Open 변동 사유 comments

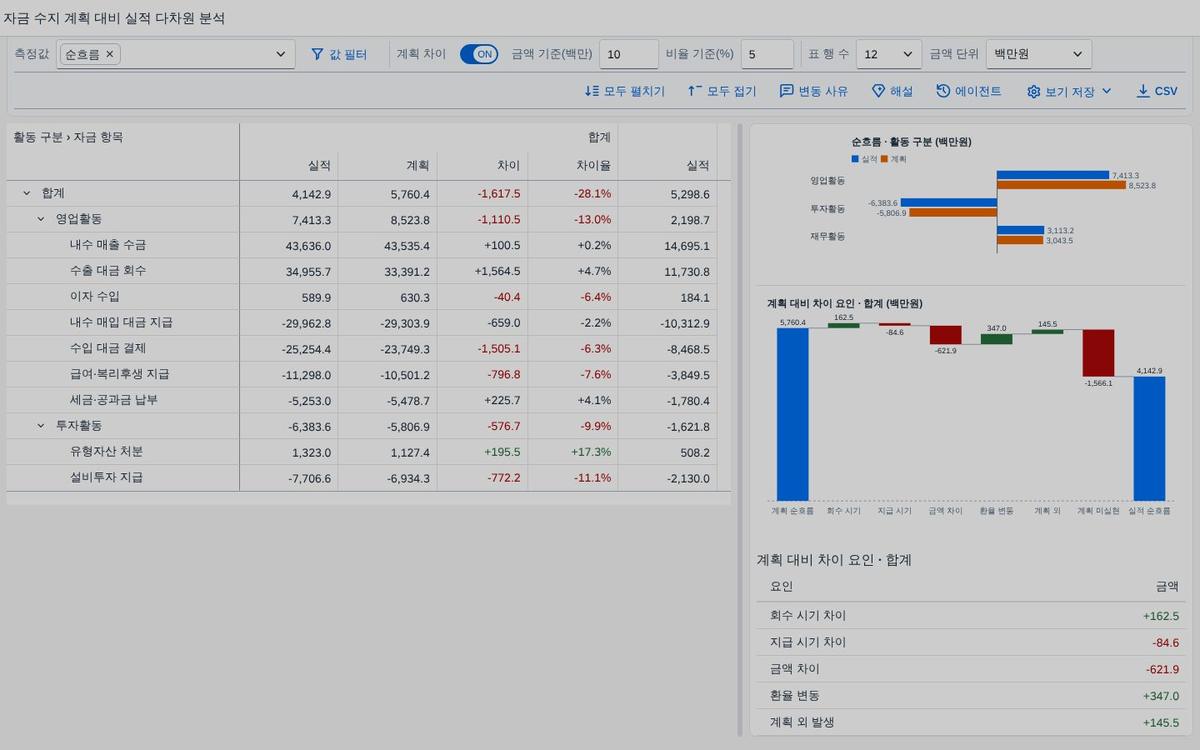[814, 91]
